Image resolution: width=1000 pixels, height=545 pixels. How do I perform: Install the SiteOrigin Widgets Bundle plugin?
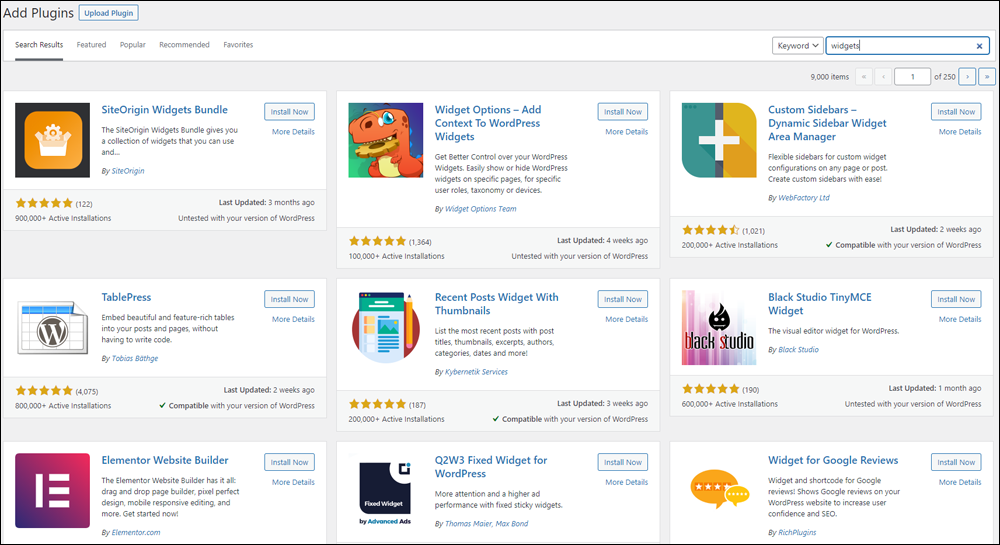click(289, 112)
